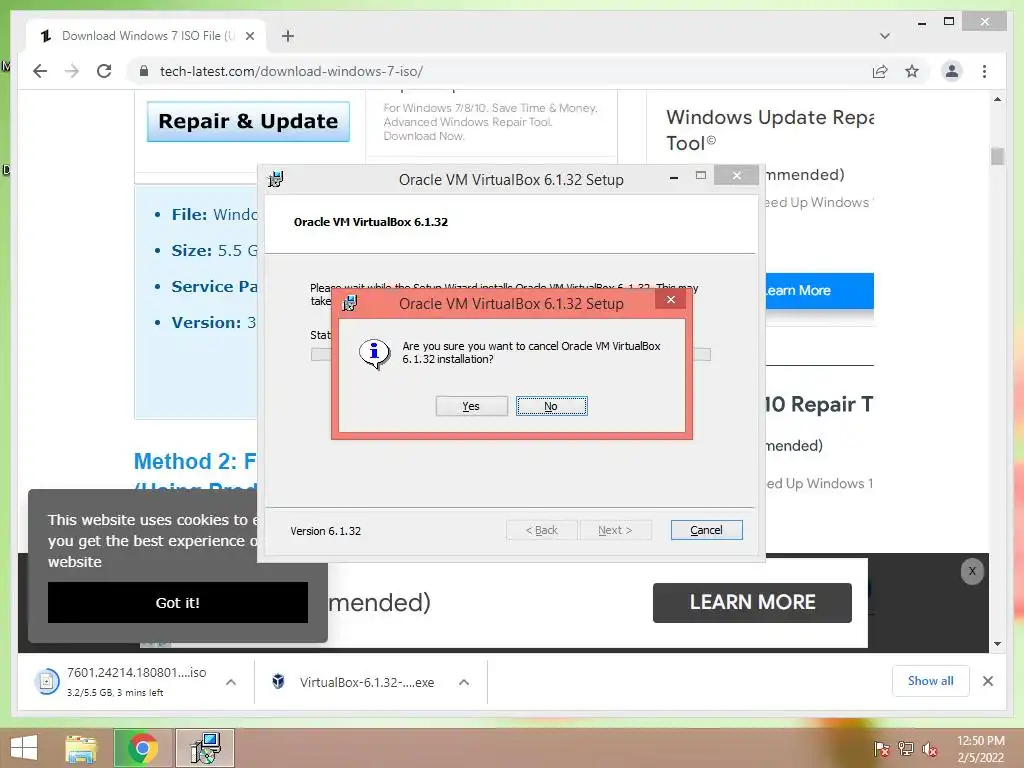Click the vertical scrollbar thumb
Screen dimensions: 1024x768
click(997, 157)
